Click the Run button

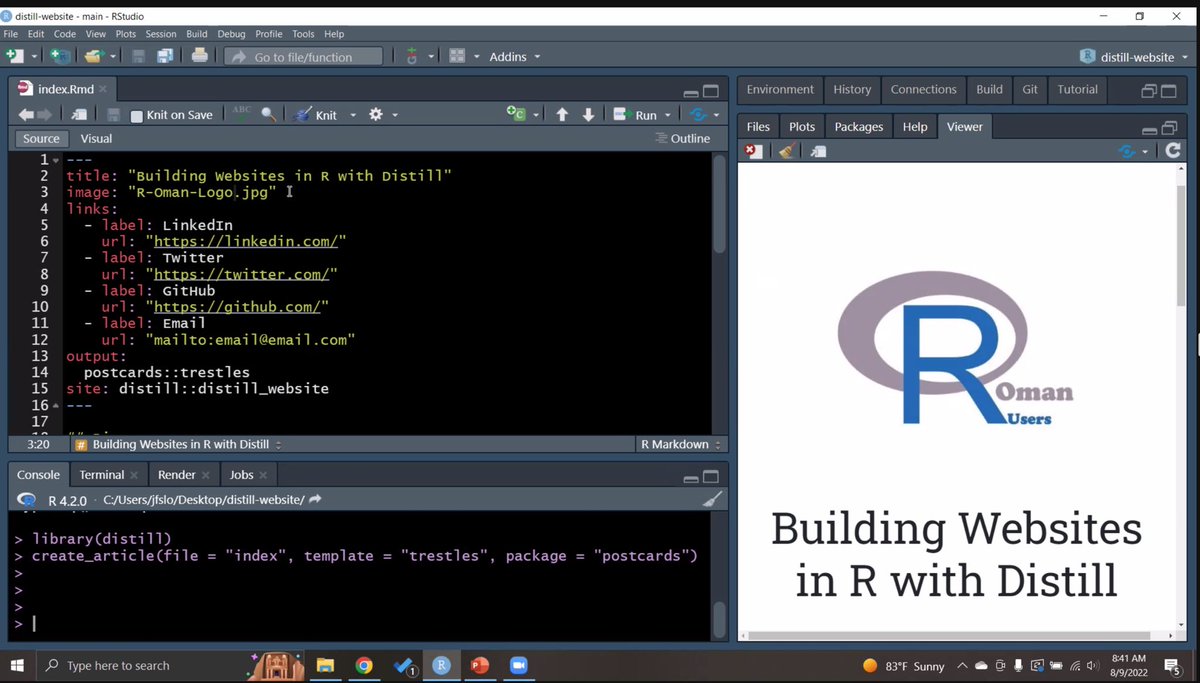(x=635, y=115)
